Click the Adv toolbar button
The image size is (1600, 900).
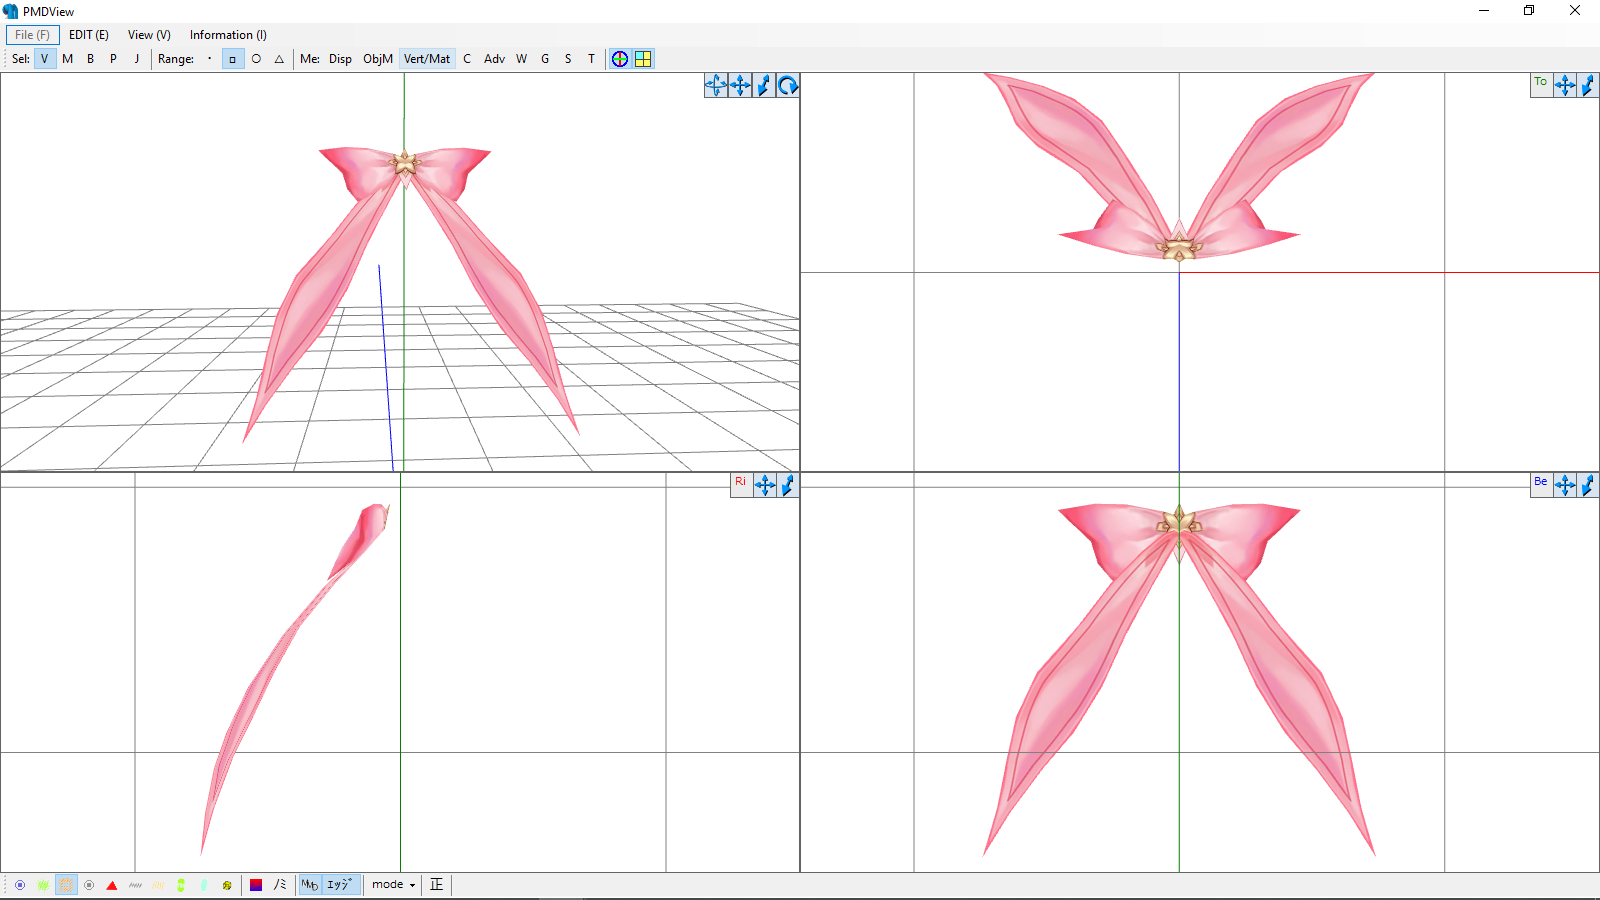click(x=494, y=59)
